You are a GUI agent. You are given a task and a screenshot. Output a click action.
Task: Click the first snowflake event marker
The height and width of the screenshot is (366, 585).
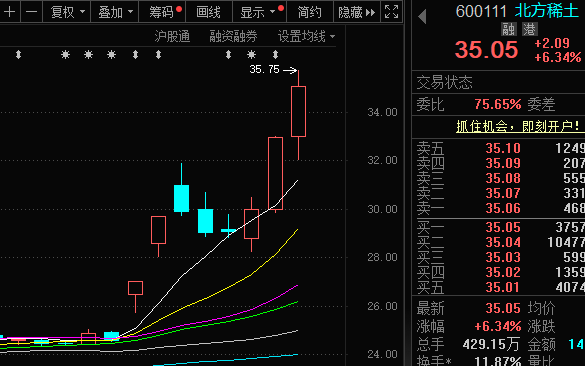(65, 55)
